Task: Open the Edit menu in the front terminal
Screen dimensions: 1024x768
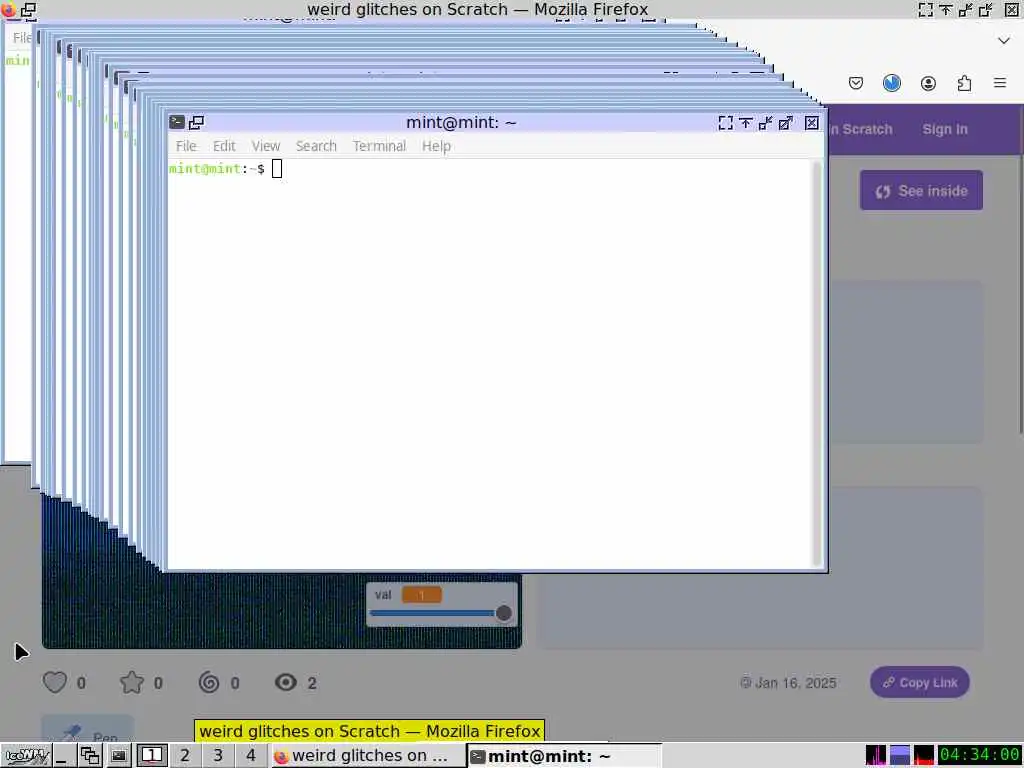Action: coord(224,146)
